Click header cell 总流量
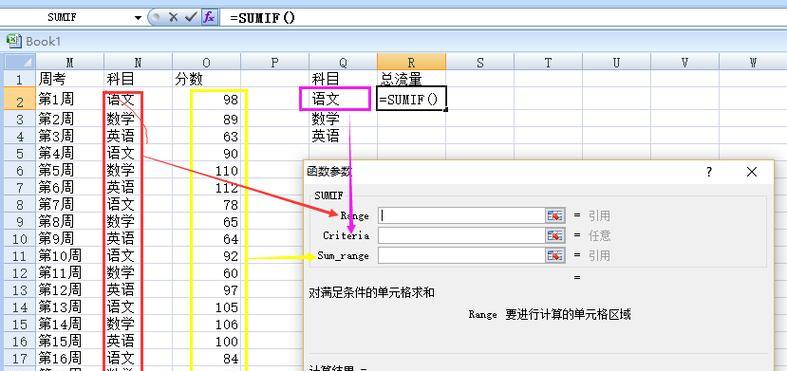Screen dimensions: 787x371 tap(411, 79)
